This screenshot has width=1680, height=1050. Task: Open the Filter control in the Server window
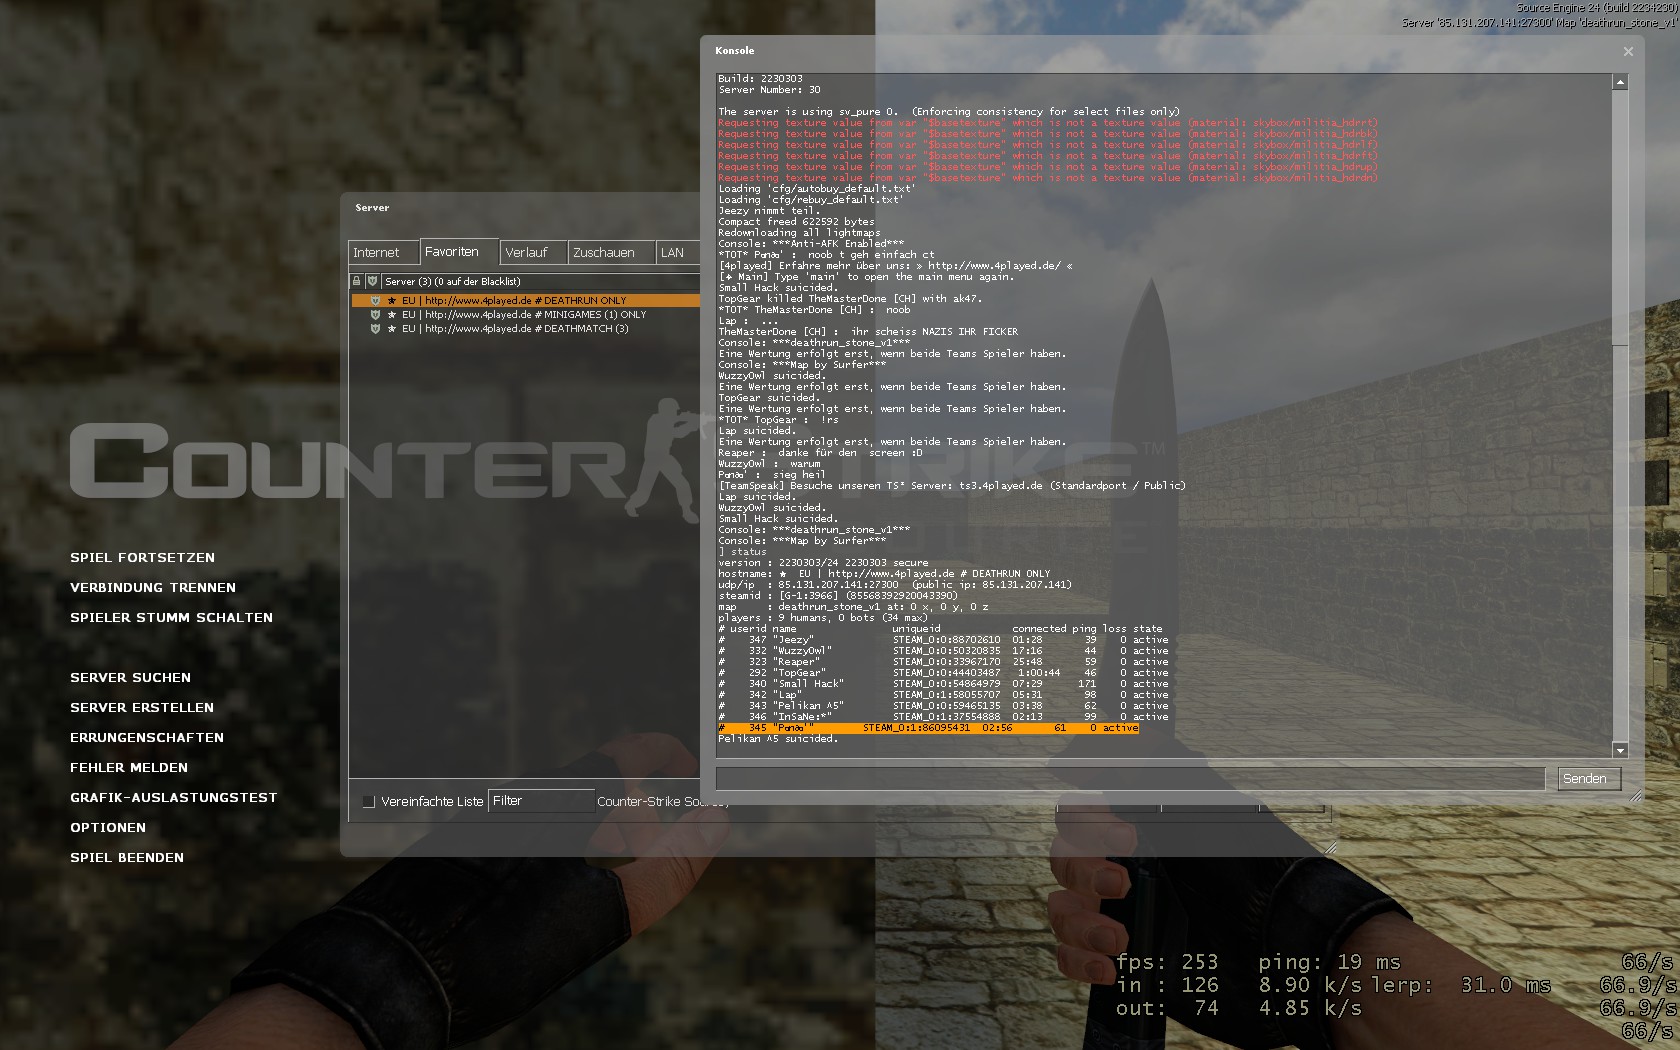click(x=541, y=801)
